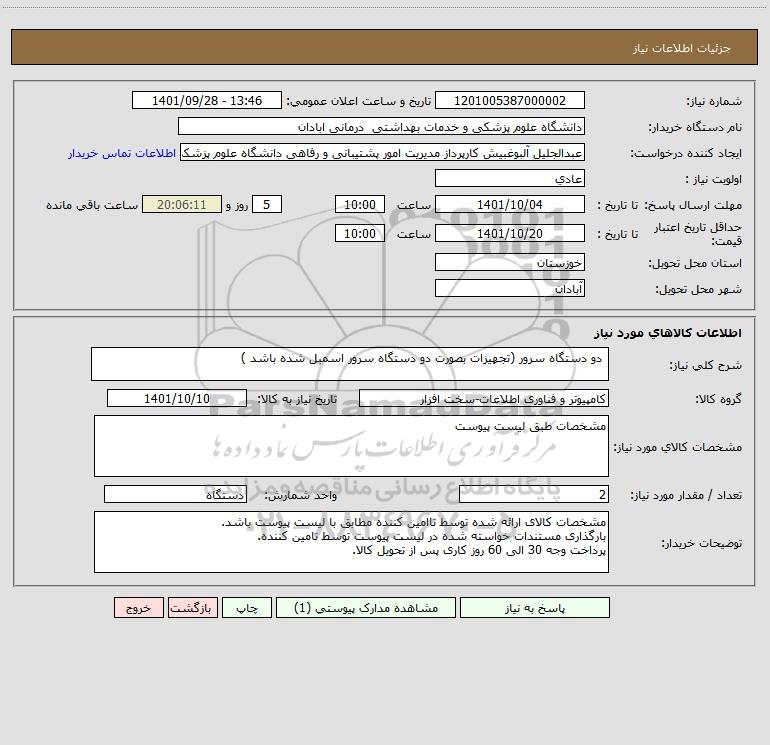Click response deadline time 10:00 field

(x=359, y=205)
